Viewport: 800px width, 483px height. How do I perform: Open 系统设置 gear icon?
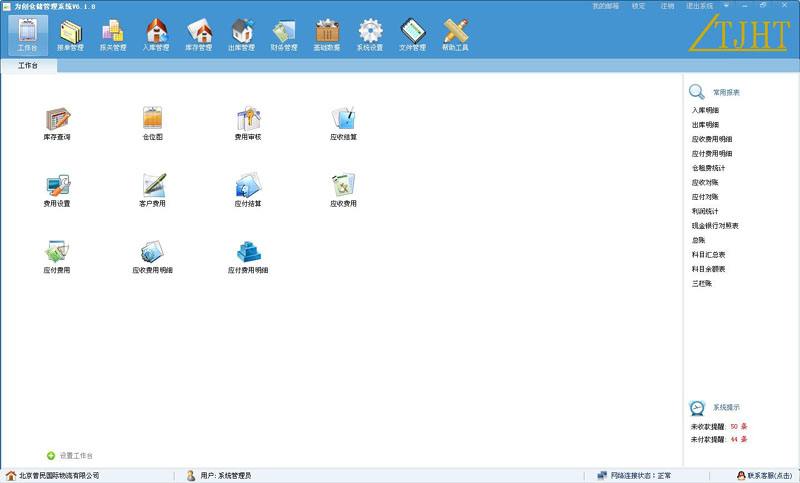[x=369, y=34]
